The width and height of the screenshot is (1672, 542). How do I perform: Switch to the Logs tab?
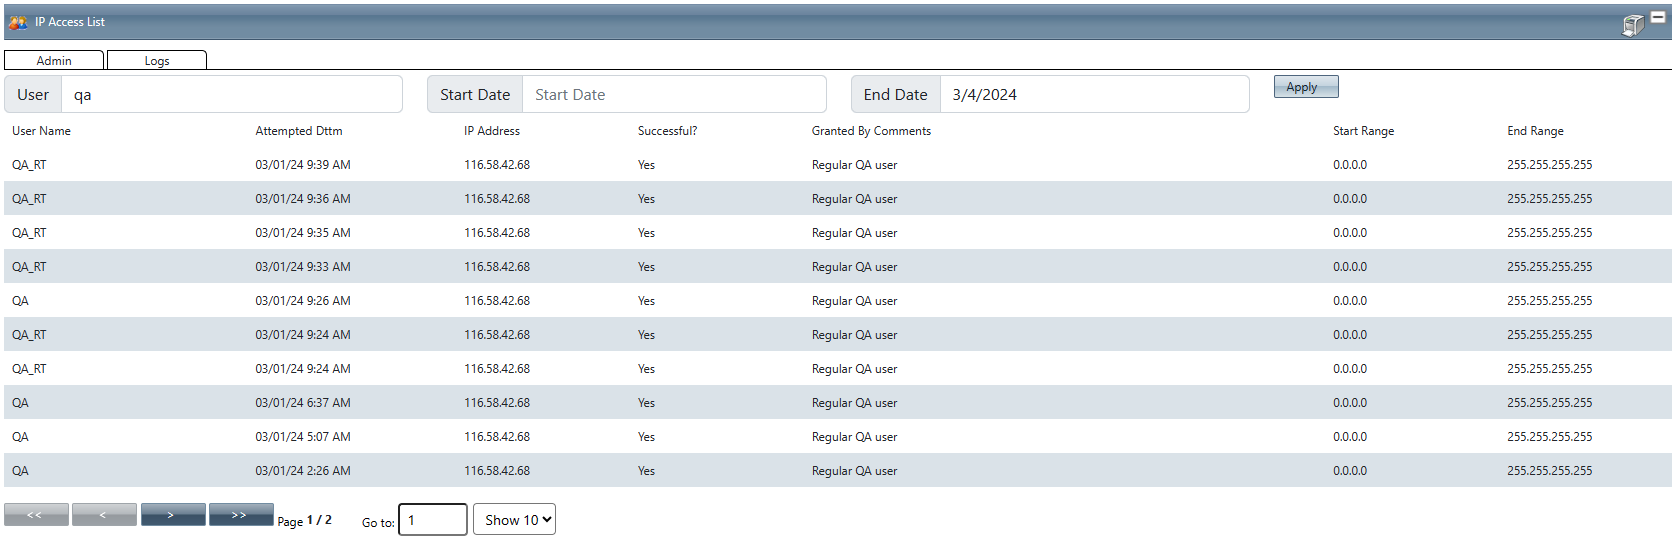pos(157,61)
